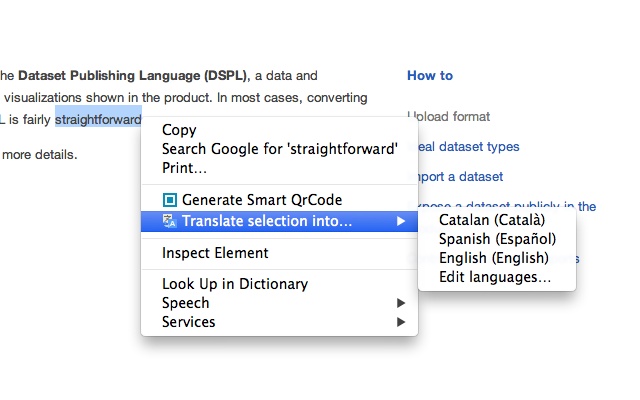
Task: Select Print... in the context menu
Action: (184, 168)
